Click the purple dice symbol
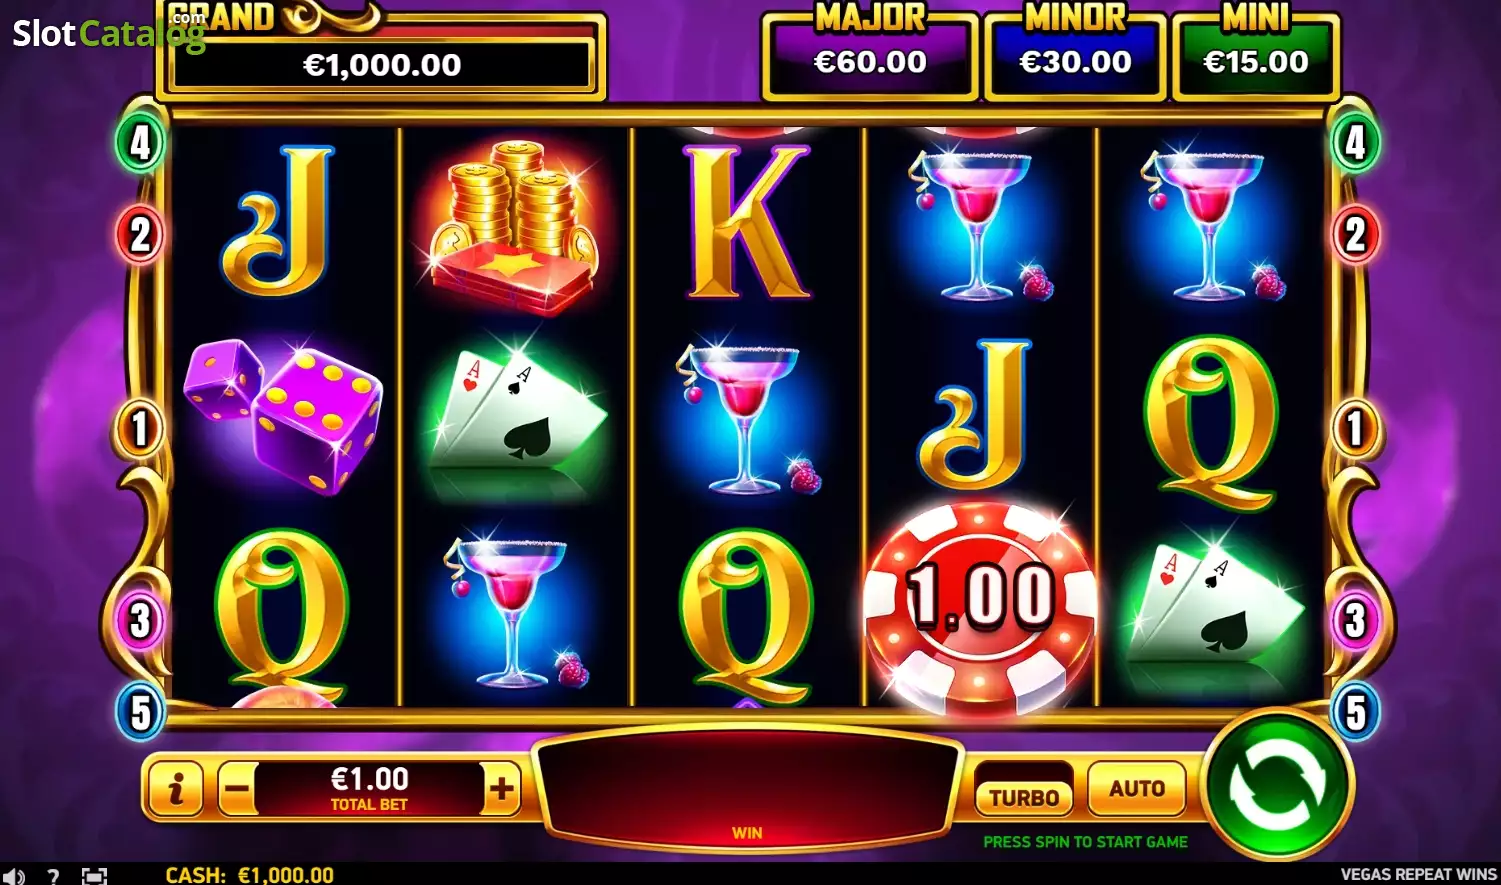Screen dimensions: 1501x885 click(283, 415)
